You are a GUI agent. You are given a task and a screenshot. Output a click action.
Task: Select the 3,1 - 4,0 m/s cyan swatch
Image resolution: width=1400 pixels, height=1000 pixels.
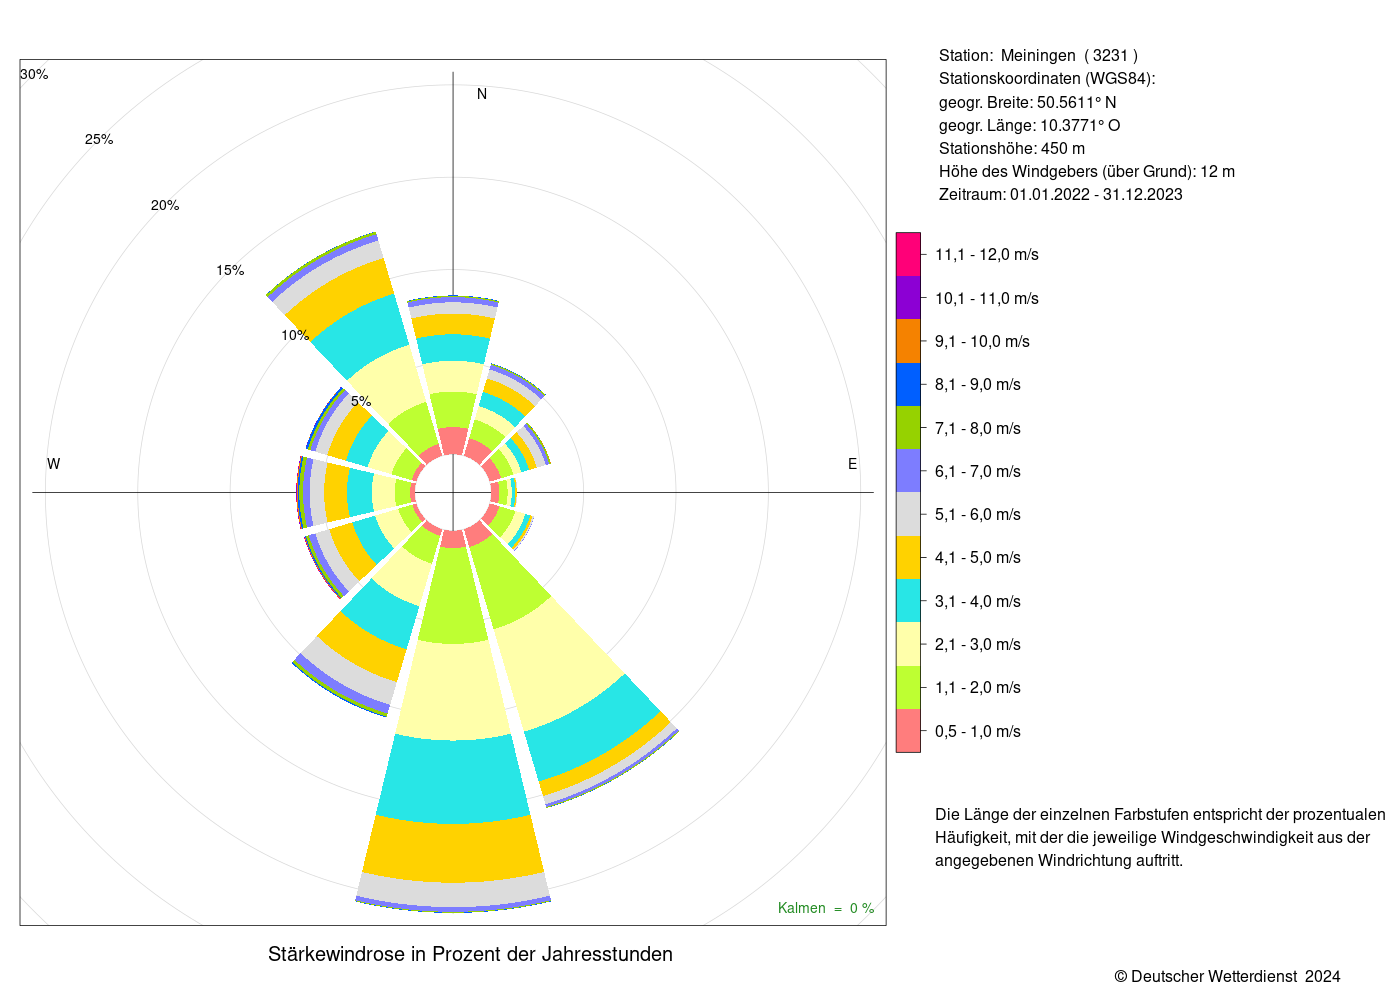coord(908,601)
